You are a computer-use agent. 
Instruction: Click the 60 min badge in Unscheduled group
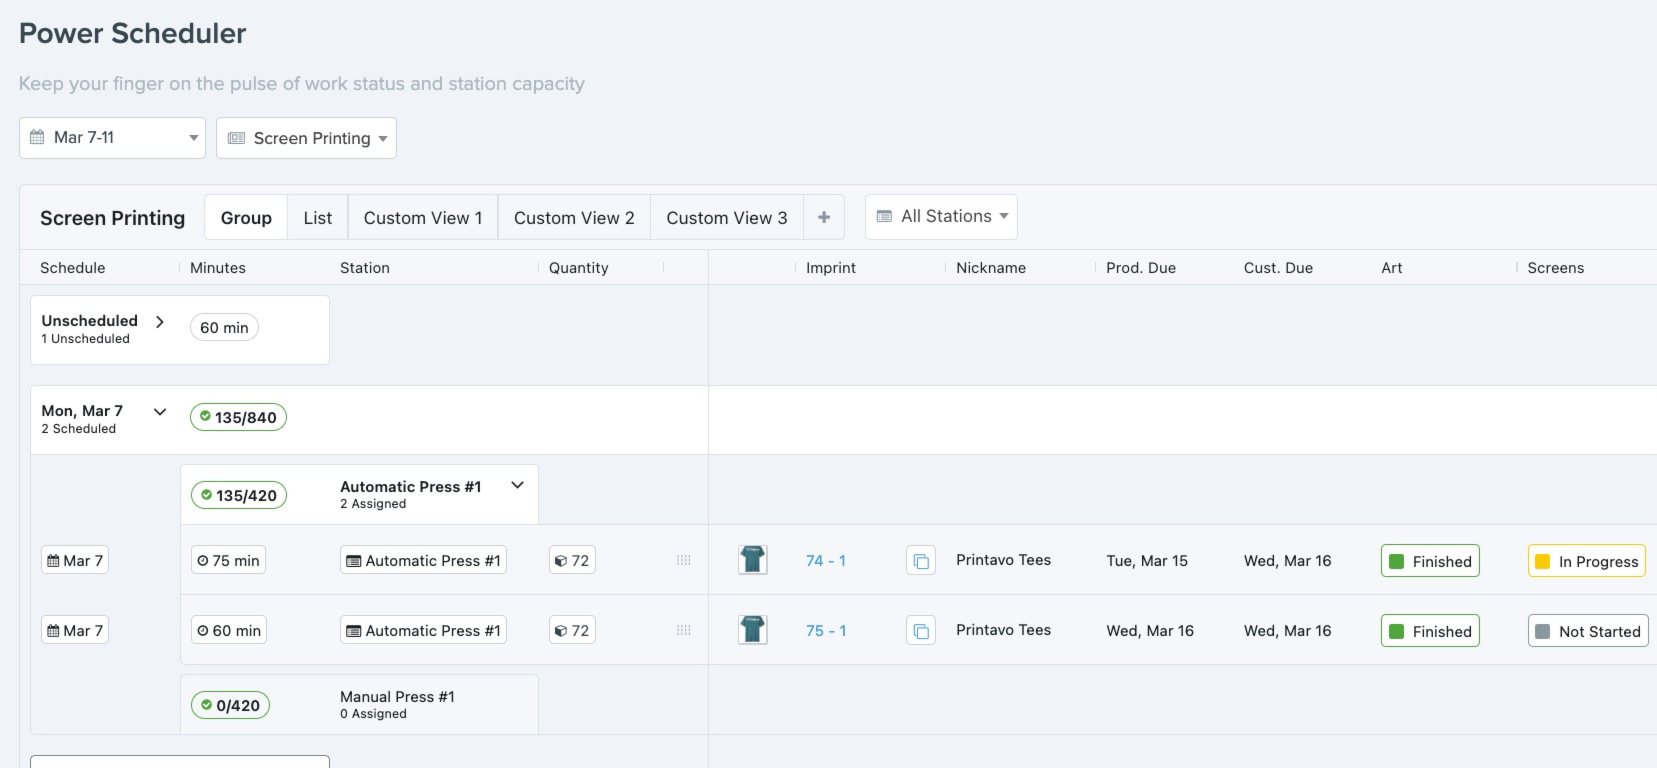click(224, 328)
